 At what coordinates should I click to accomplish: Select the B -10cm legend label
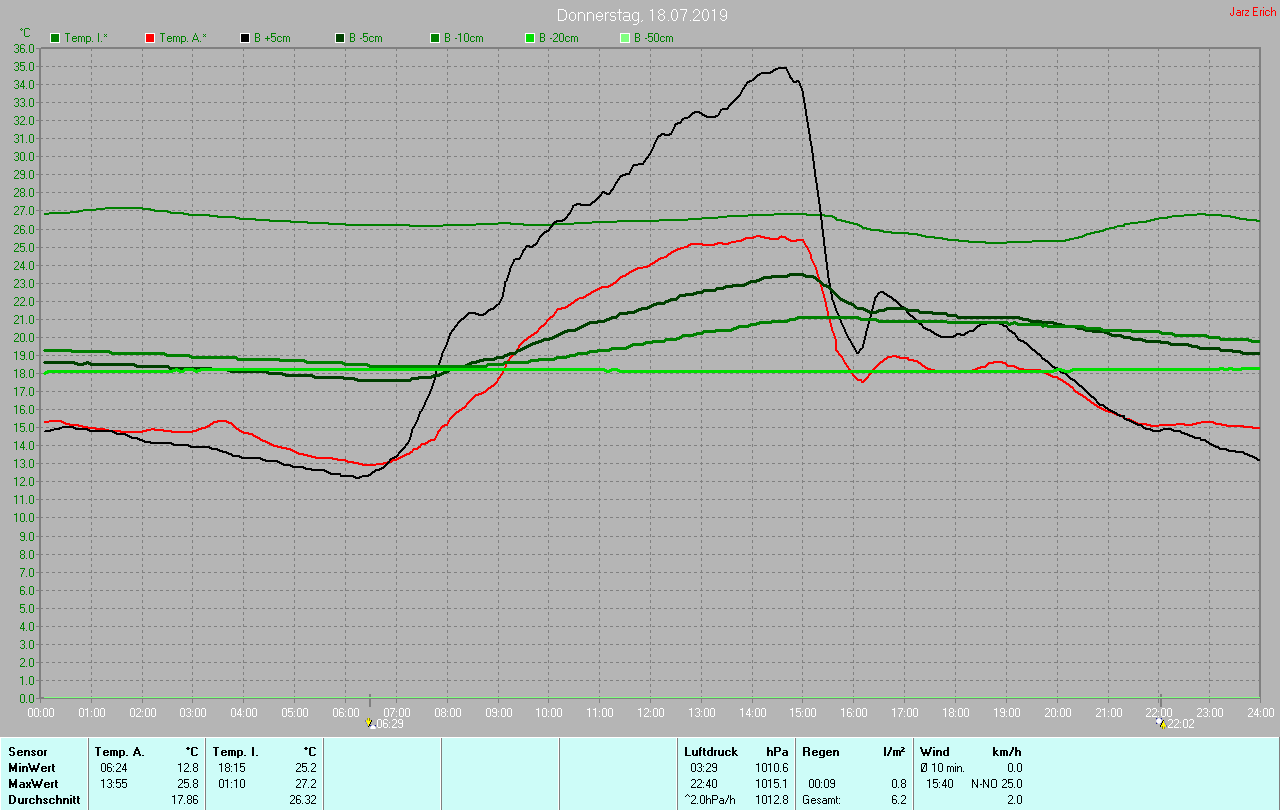point(463,38)
